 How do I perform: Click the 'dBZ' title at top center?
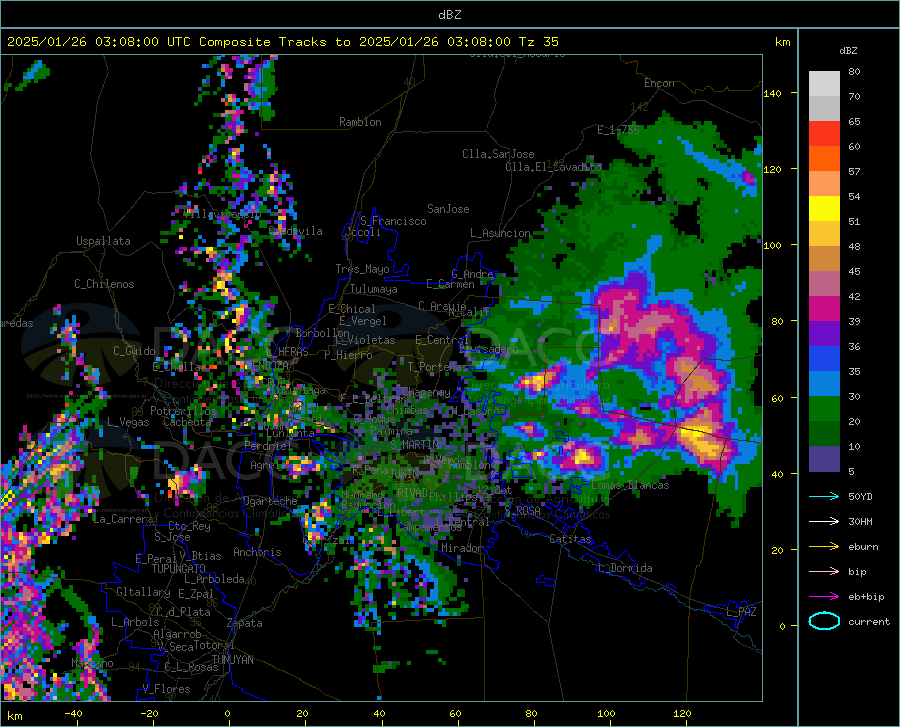point(449,15)
